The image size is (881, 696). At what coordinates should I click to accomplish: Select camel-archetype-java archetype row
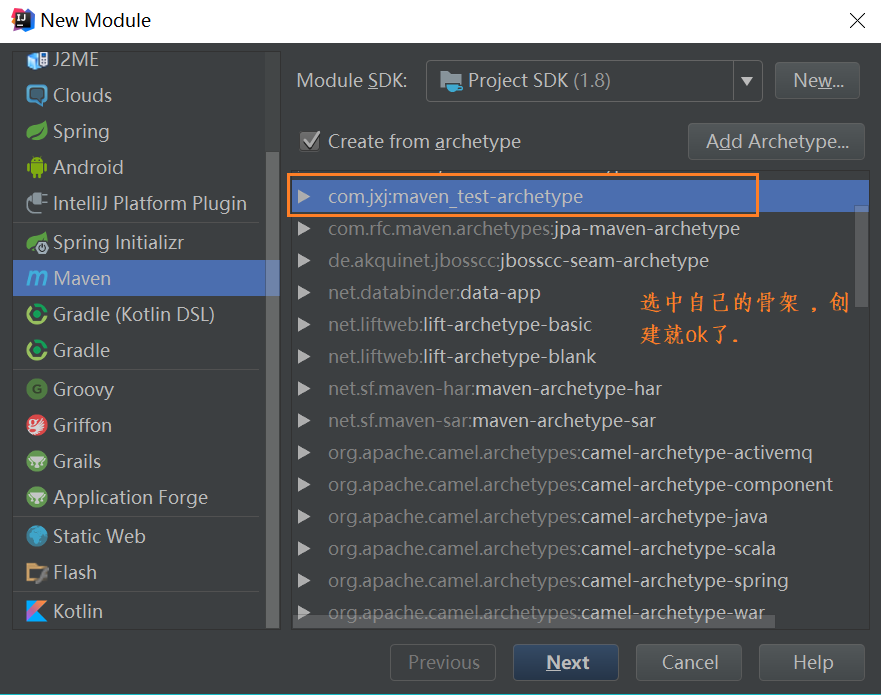pos(580,517)
